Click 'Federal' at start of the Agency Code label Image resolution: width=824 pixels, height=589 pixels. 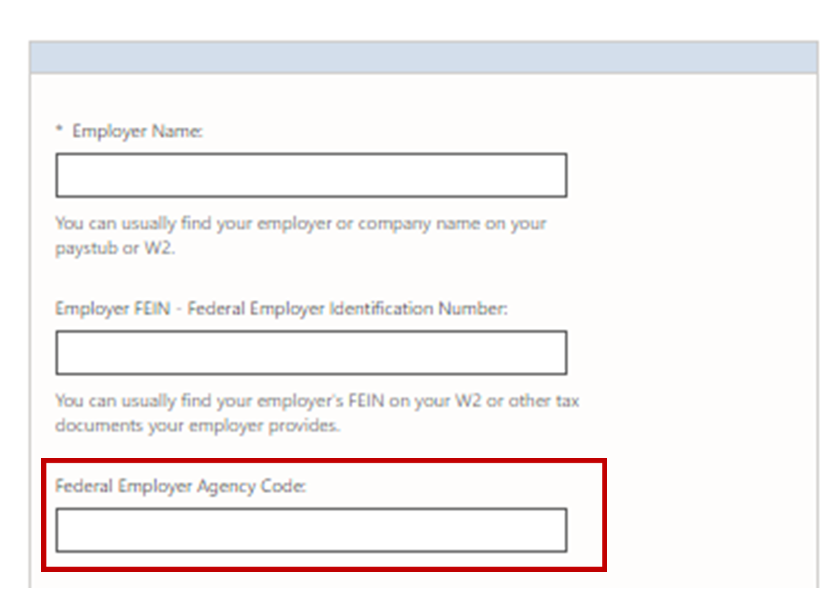coord(84,486)
